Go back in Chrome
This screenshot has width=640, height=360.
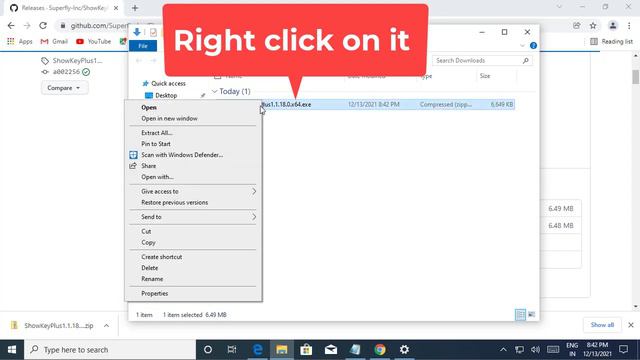click(11, 25)
